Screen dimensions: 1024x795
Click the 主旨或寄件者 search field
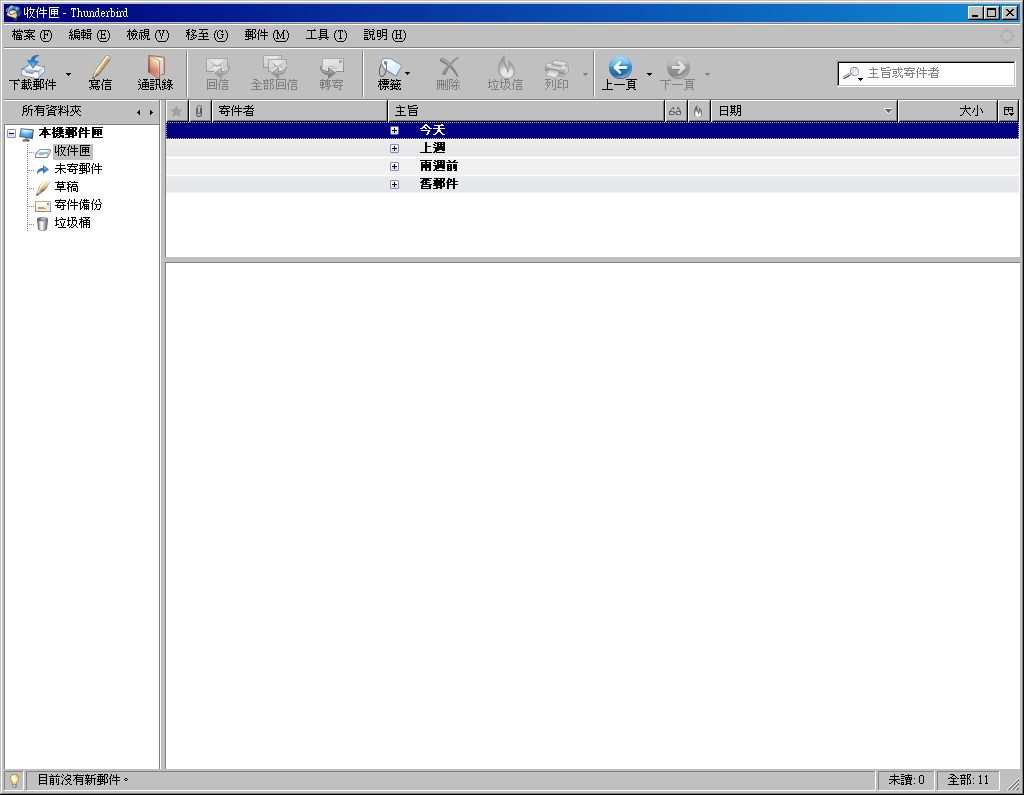pyautogui.click(x=937, y=73)
